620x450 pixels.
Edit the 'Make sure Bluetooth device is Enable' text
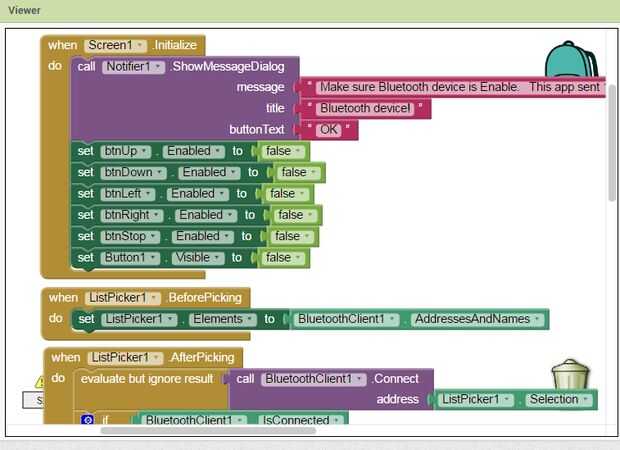(461, 87)
